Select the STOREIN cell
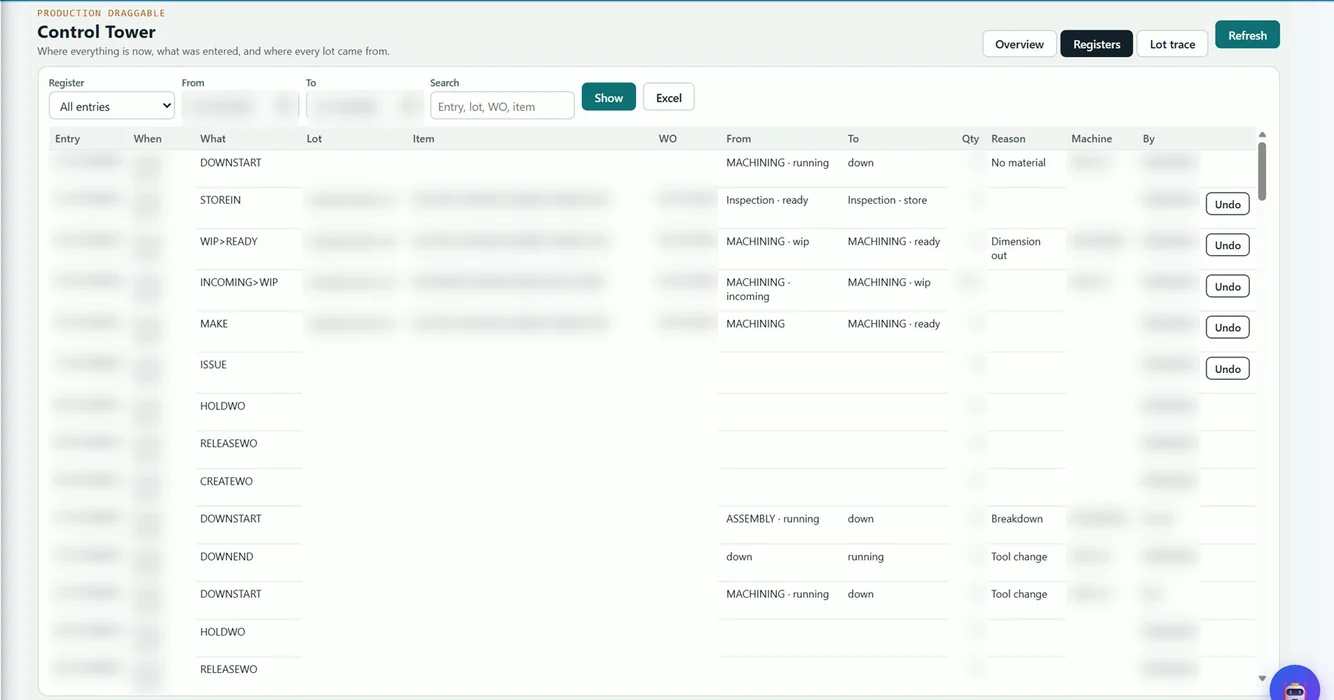Image resolution: width=1334 pixels, height=700 pixels. pyautogui.click(x=220, y=200)
